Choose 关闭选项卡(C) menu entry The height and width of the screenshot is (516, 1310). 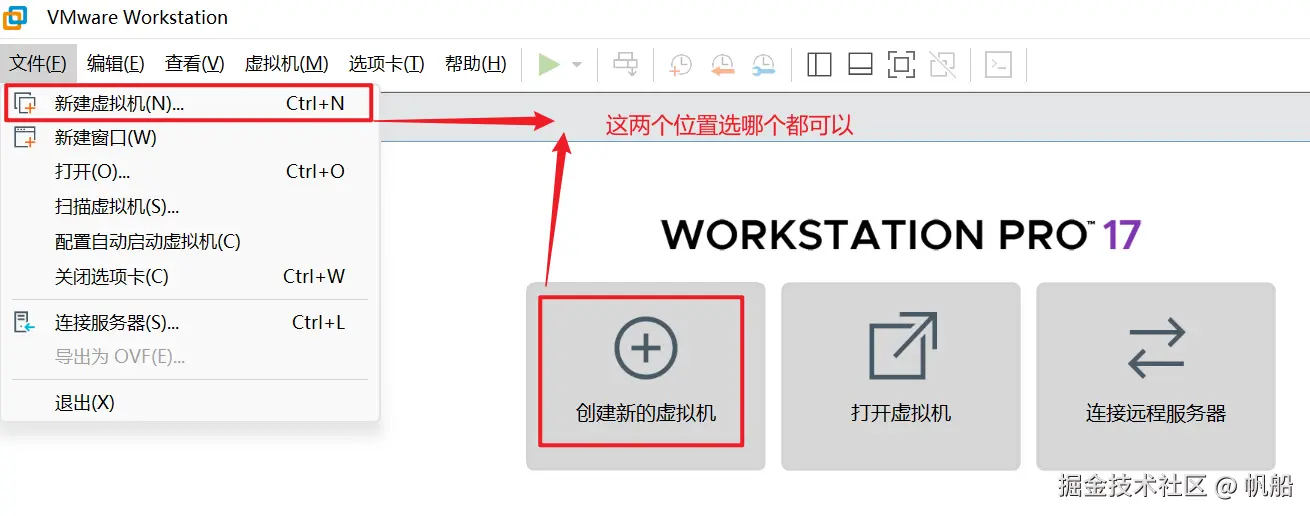pyautogui.click(x=190, y=276)
